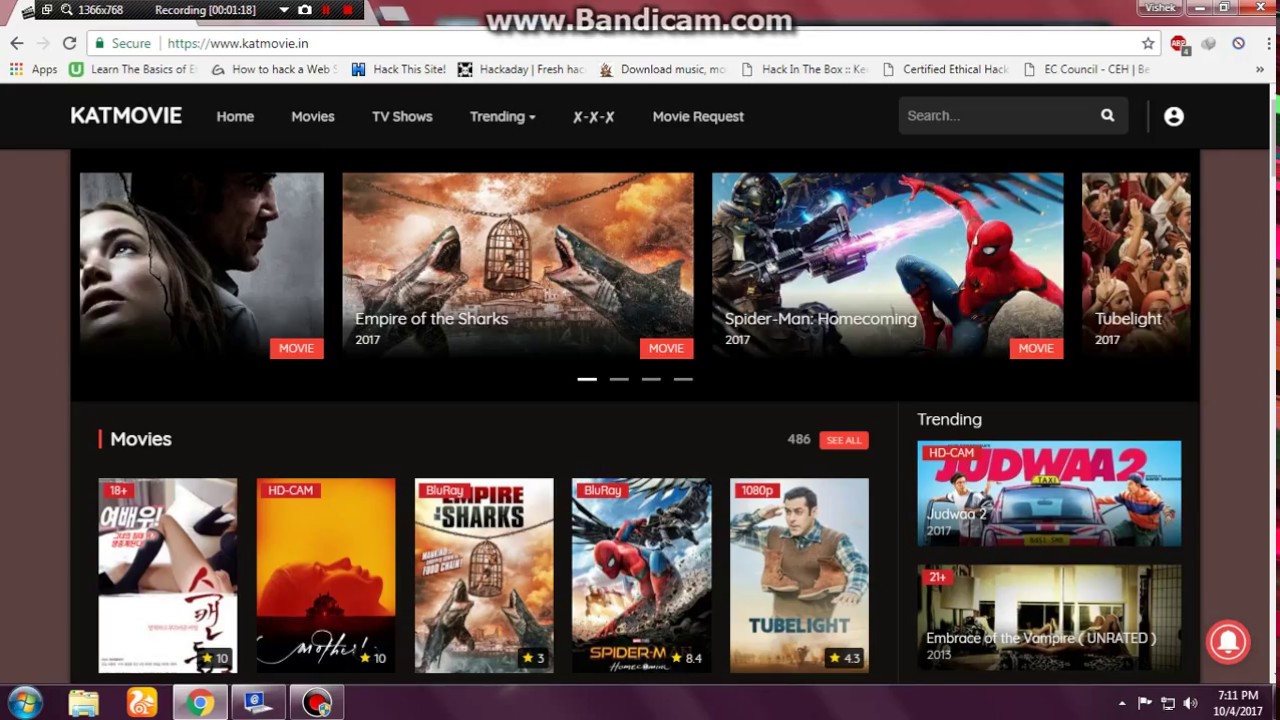
Task: Open the Spider-Man BluRay poster rated 8.4
Action: [641, 575]
